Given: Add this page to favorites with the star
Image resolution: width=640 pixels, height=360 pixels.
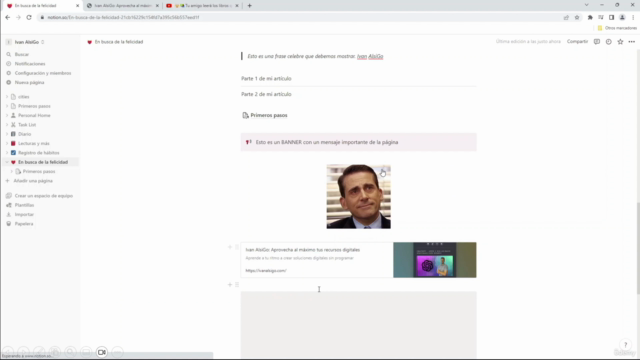Looking at the screenshot, I should coord(620,42).
